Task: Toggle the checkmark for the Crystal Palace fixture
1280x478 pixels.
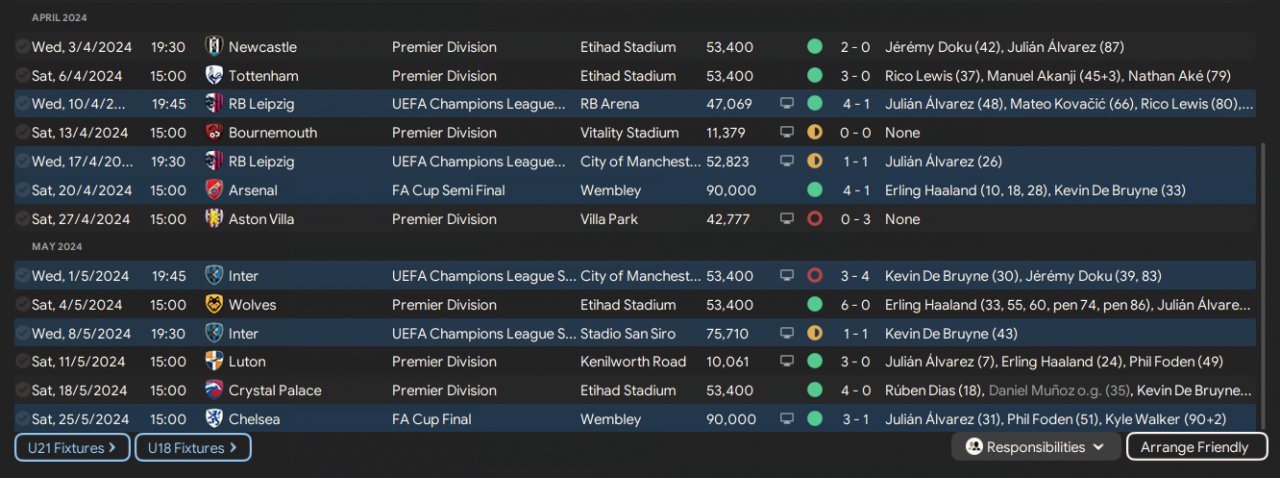Action: click(22, 391)
